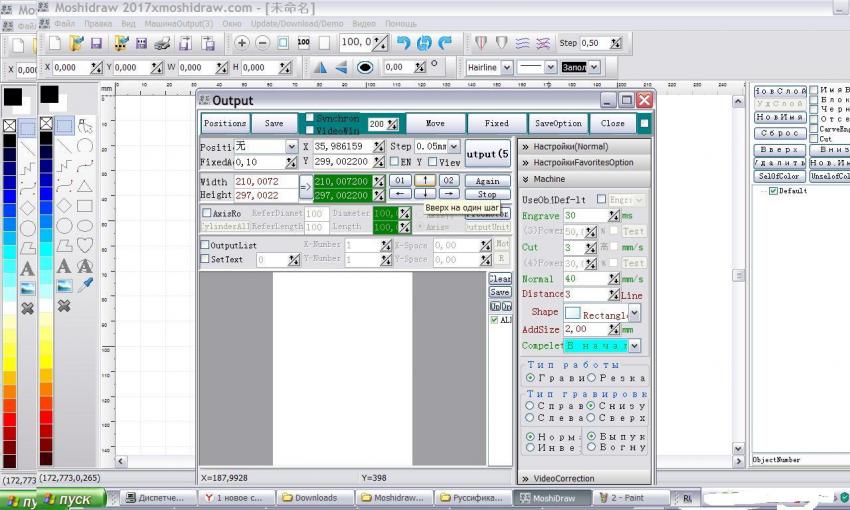Click the Stop button
The height and width of the screenshot is (510, 850).
tap(486, 194)
